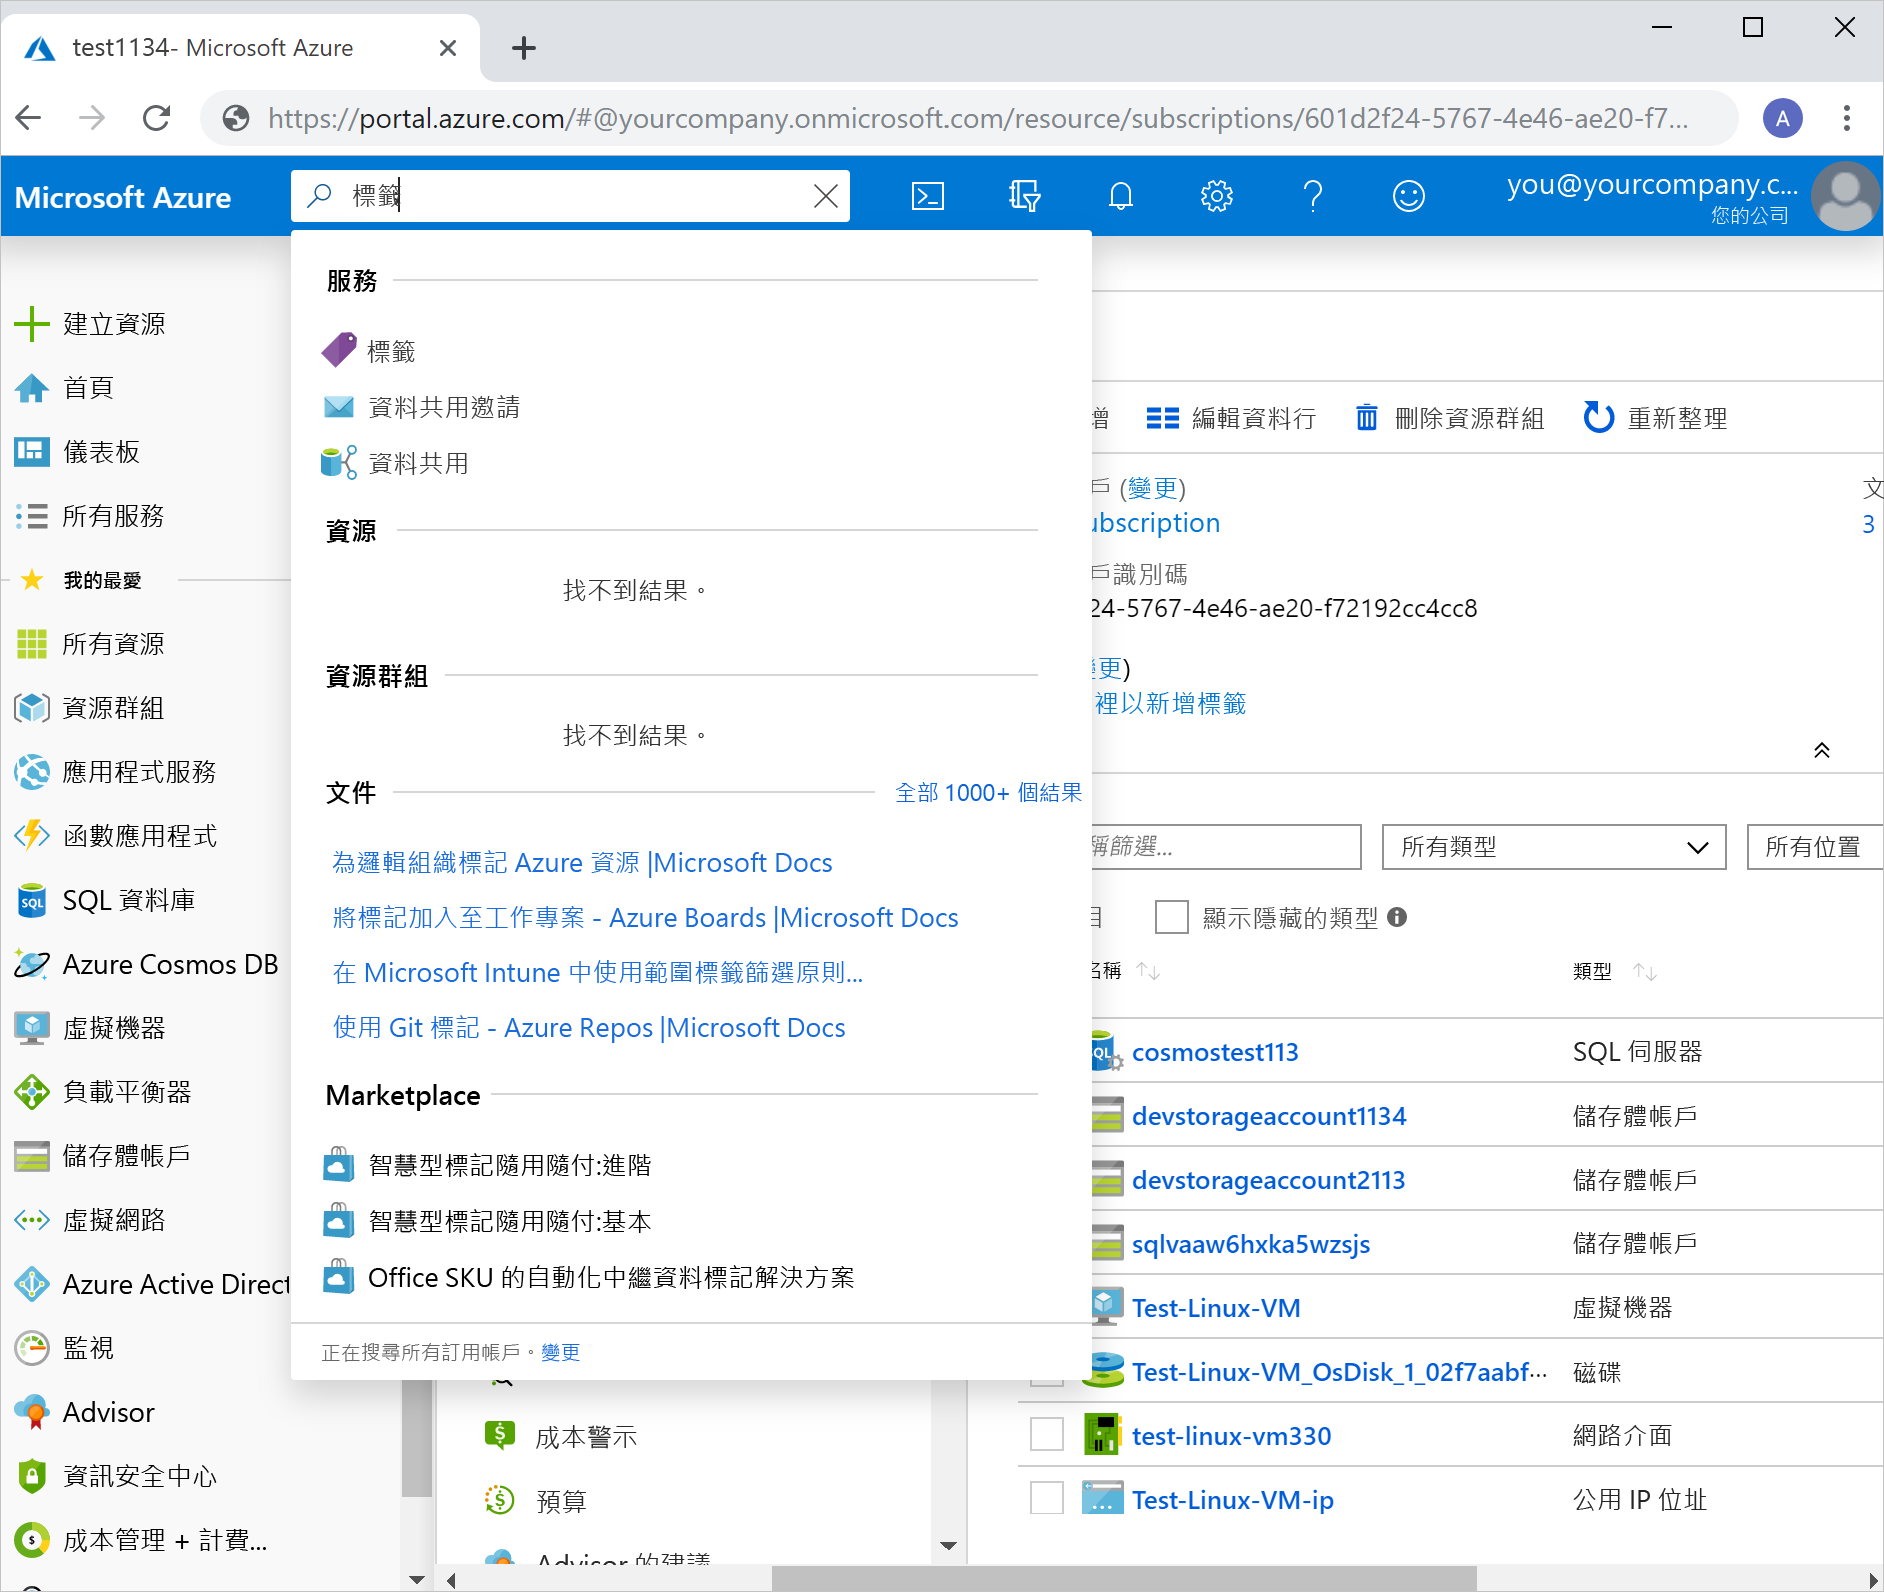This screenshot has height=1592, width=1884.
Task: Open doc link about Microsoft Intune 範圍標籤
Action: point(598,972)
